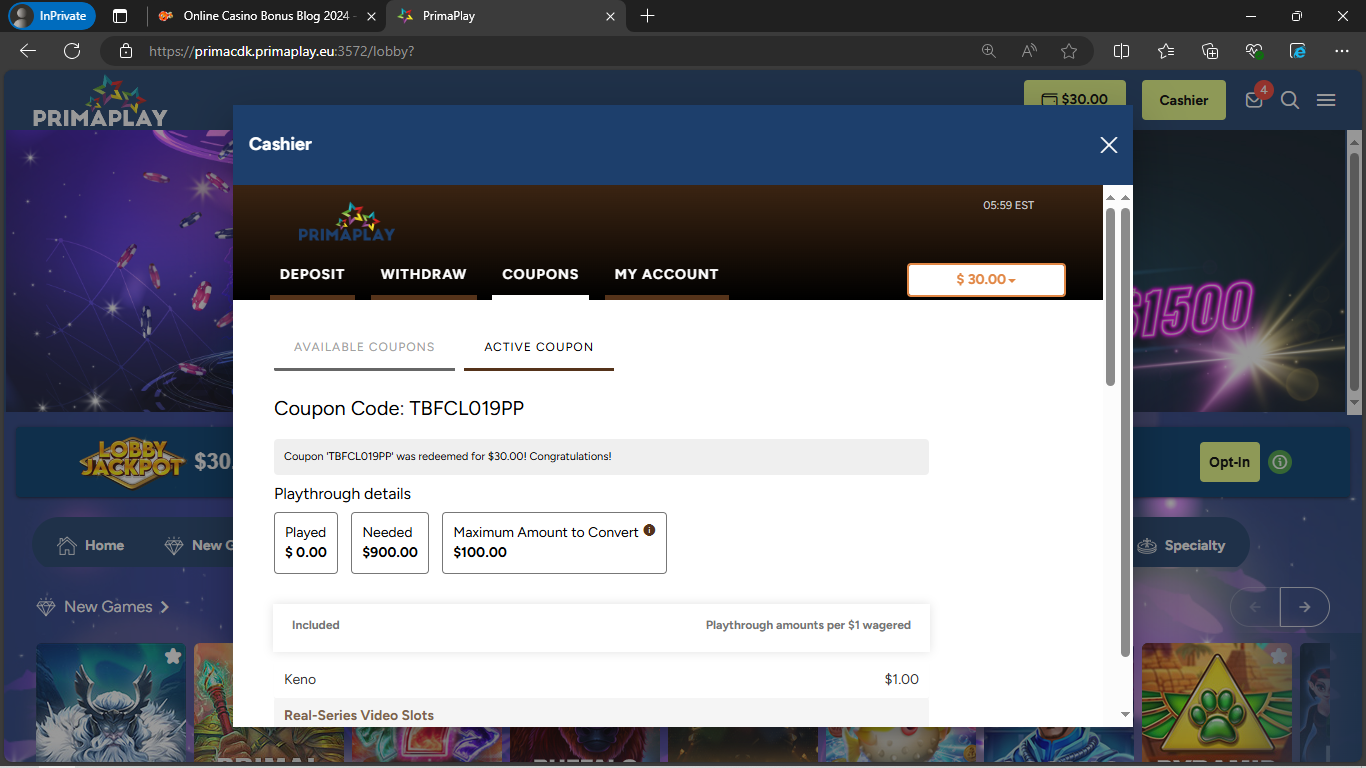Add page to favorites using star icon
Screen dimensions: 1366x768
point(1069,51)
